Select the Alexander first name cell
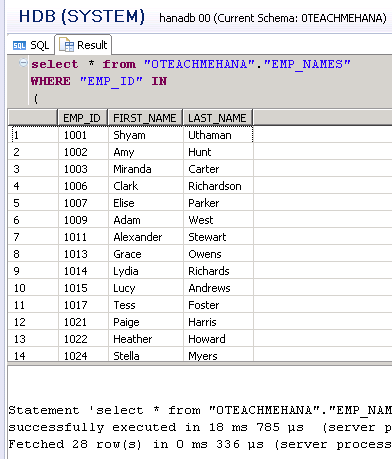 pyautogui.click(x=146, y=237)
